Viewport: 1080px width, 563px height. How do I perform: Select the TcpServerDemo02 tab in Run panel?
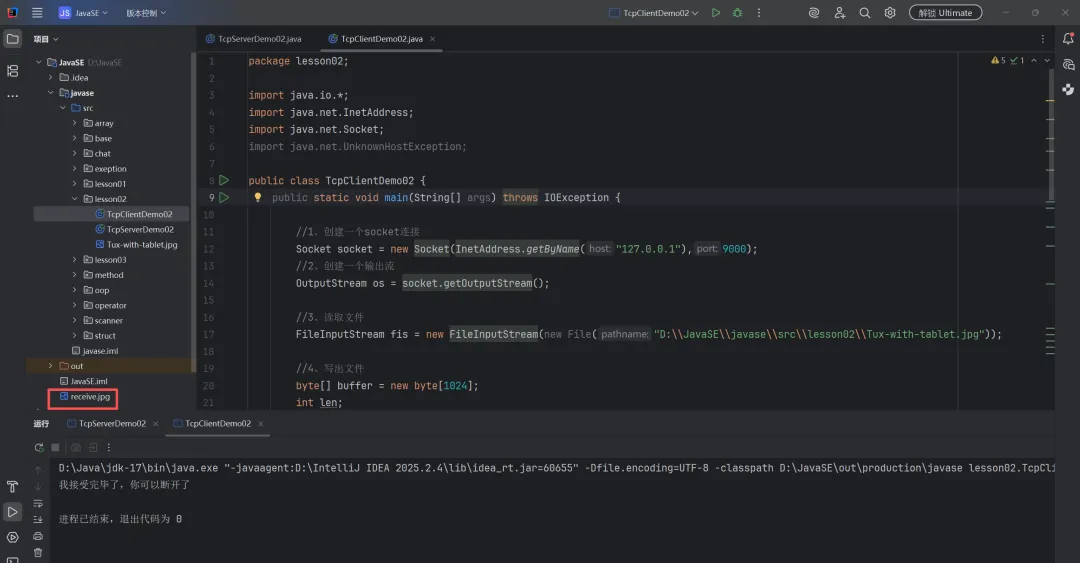point(112,423)
